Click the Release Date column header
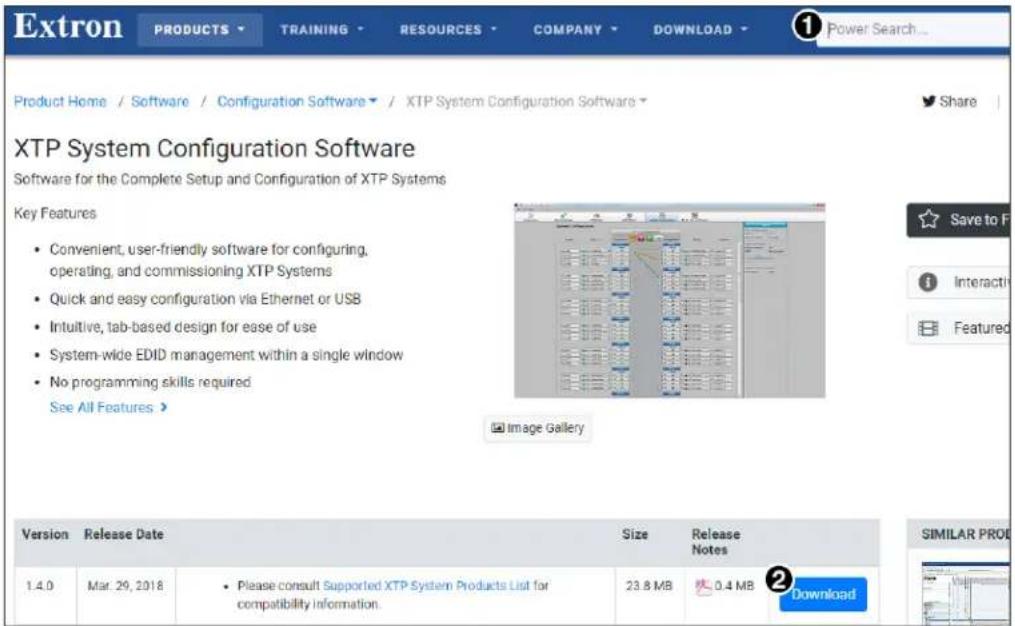This screenshot has height=626, width=1015. (124, 534)
